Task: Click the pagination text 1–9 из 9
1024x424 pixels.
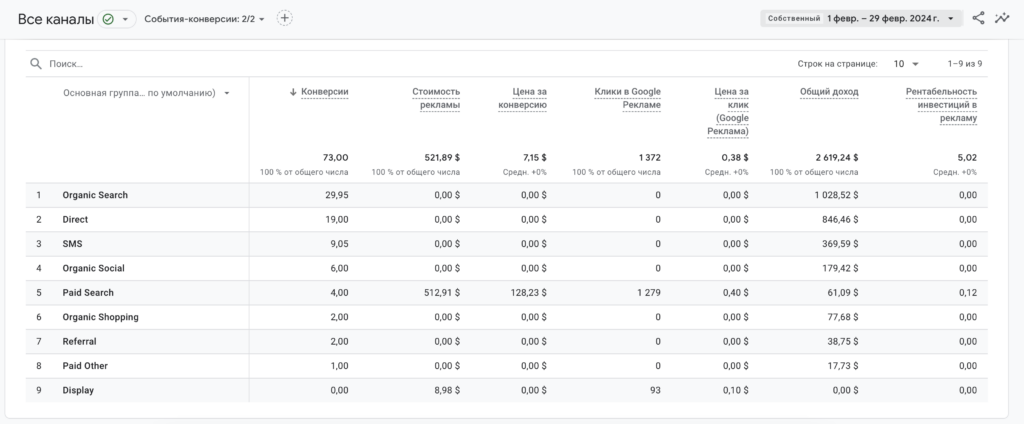Action: (965, 63)
